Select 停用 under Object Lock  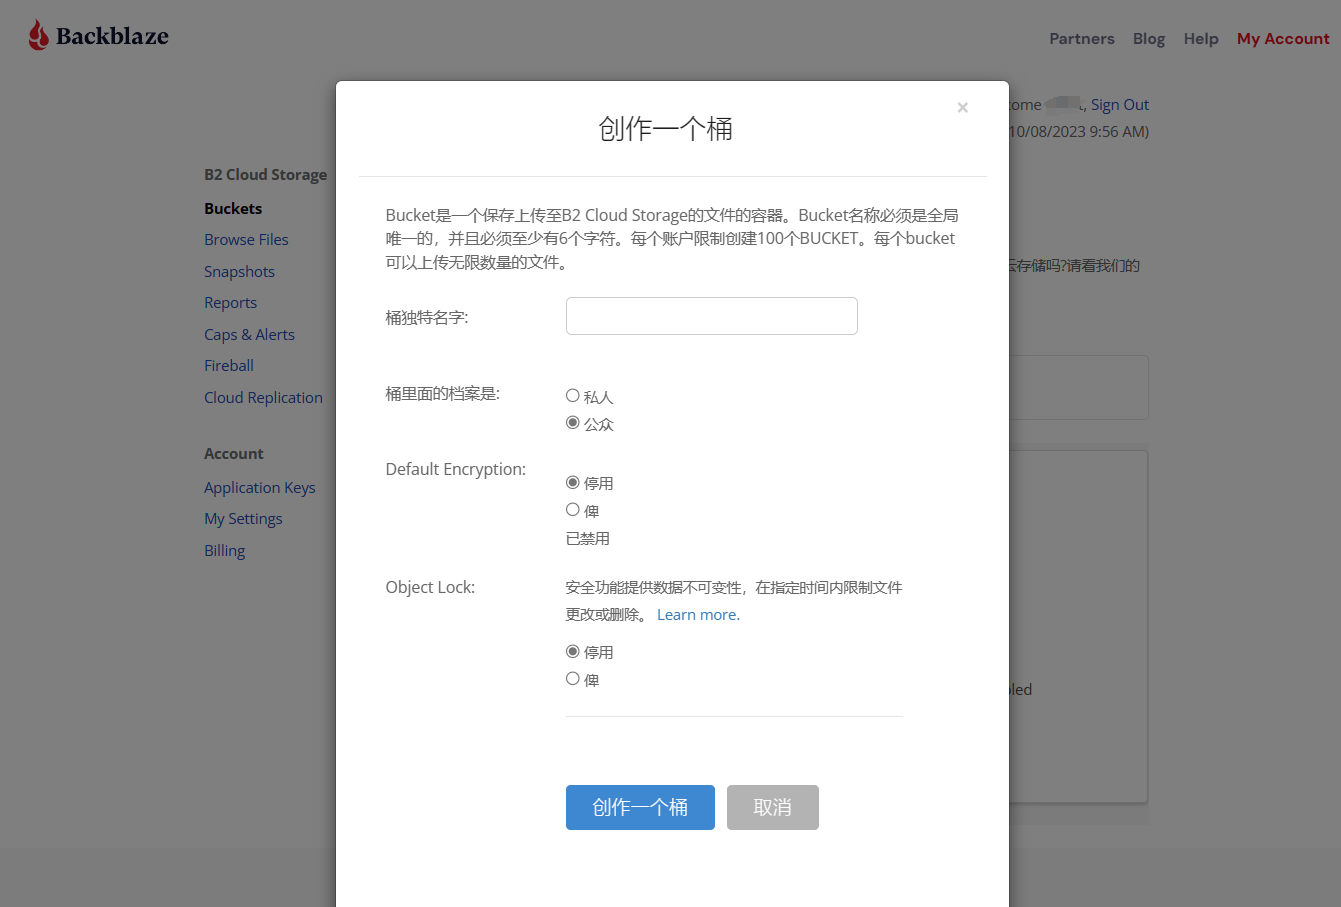coord(573,652)
